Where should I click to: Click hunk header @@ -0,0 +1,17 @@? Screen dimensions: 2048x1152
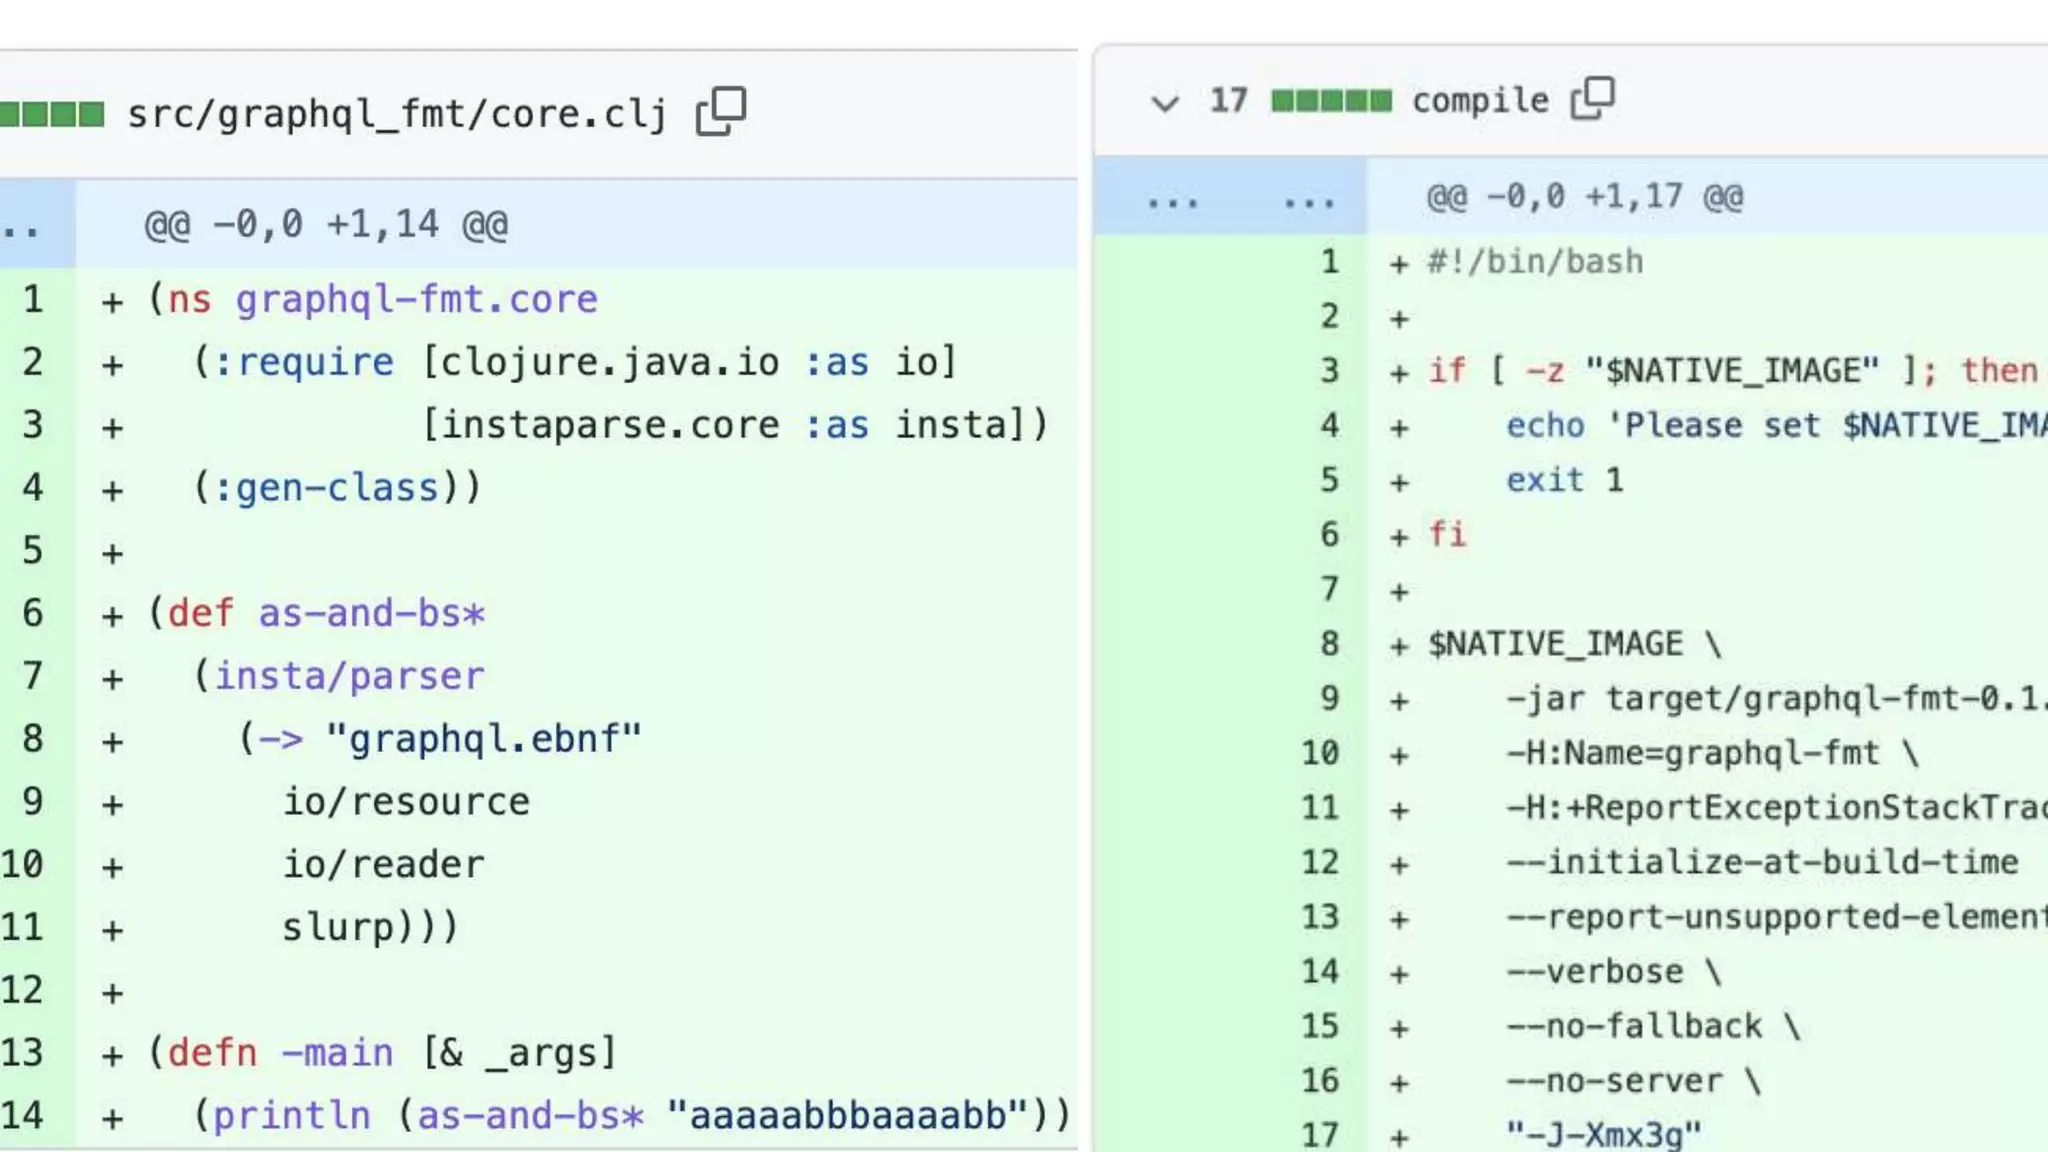coord(1584,196)
